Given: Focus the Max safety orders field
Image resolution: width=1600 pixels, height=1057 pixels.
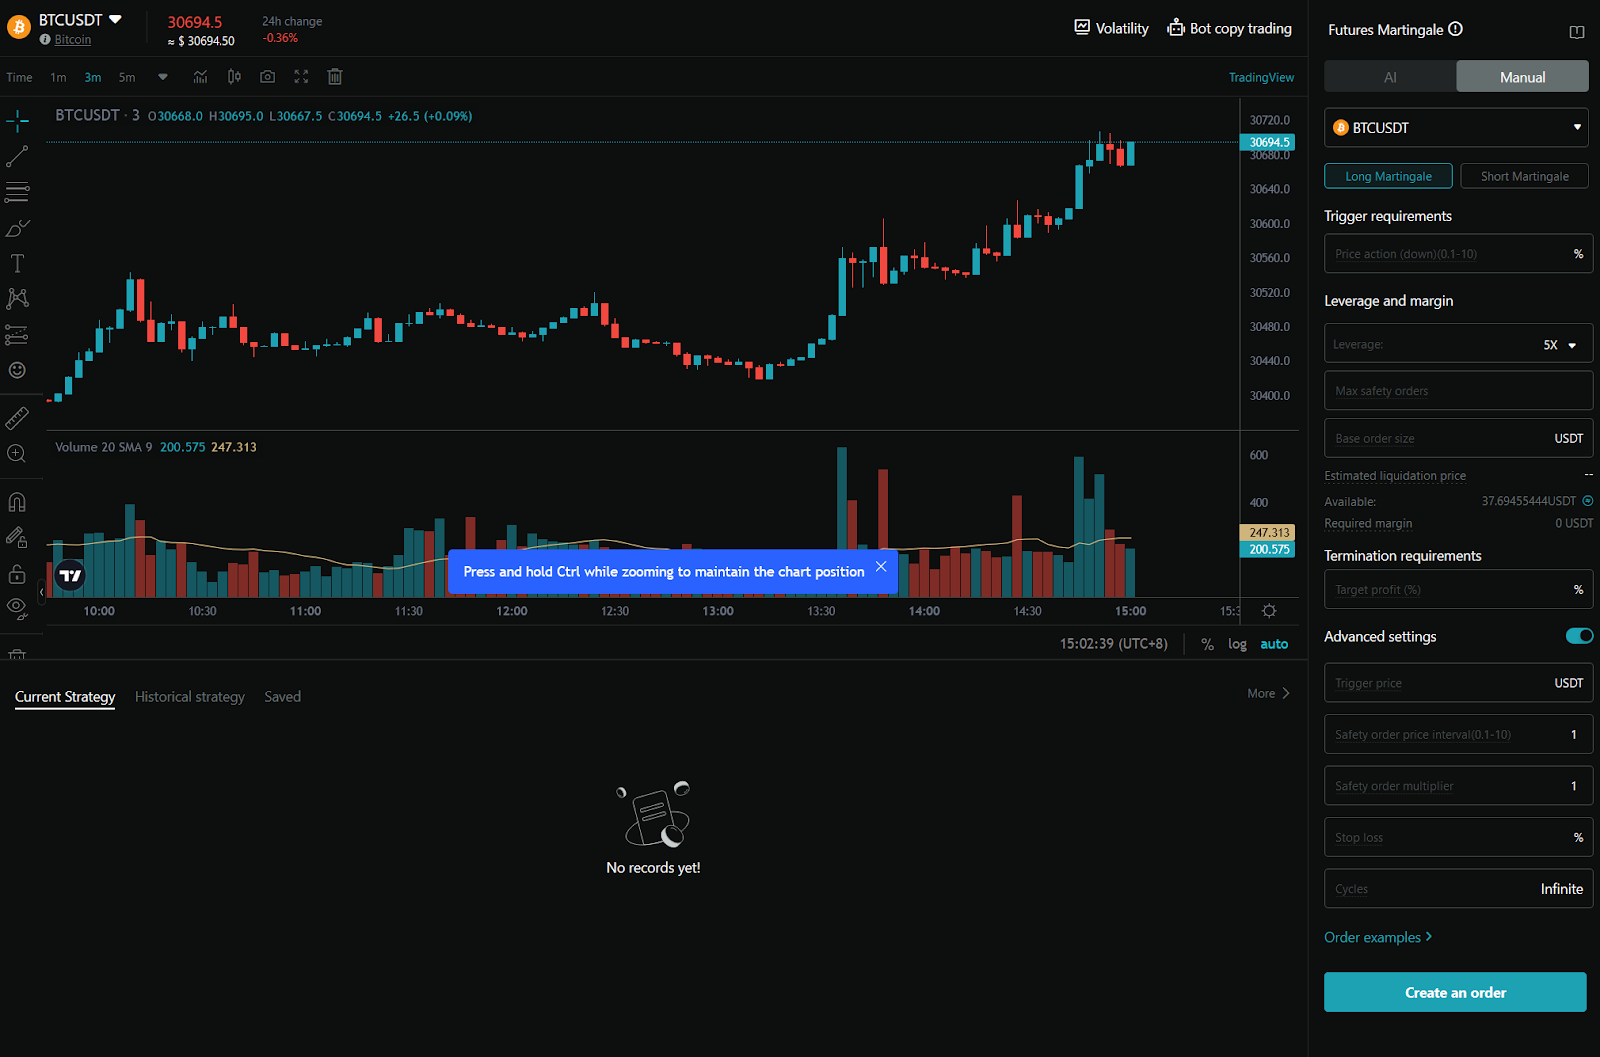Looking at the screenshot, I should [x=1459, y=391].
